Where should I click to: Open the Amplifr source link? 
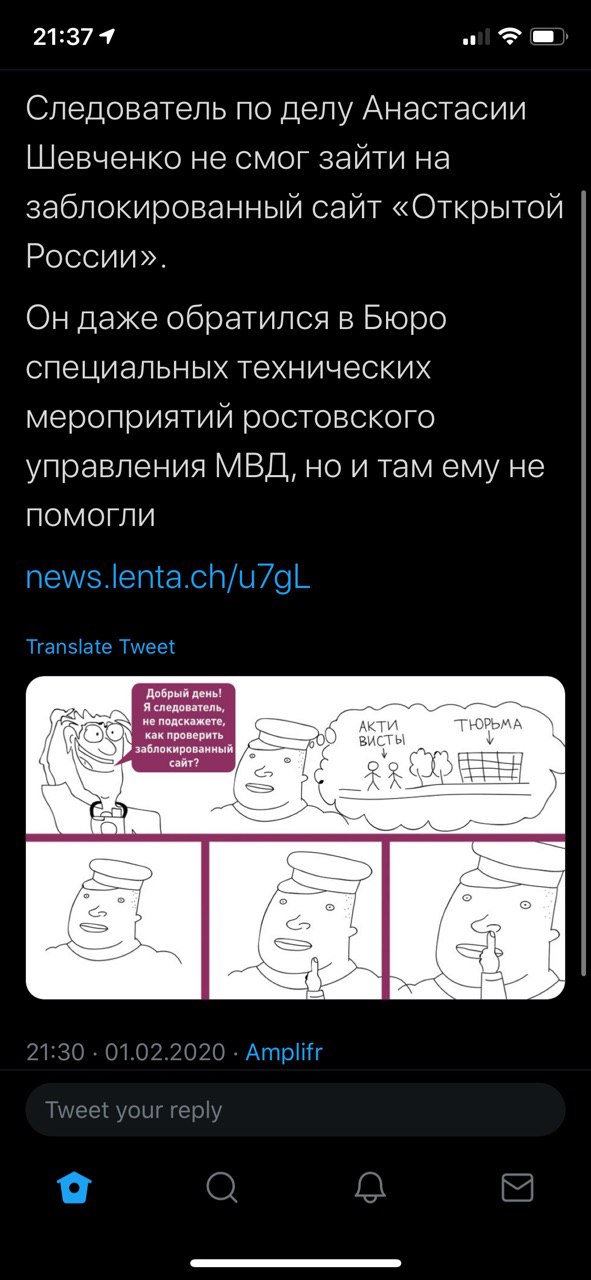point(284,1052)
